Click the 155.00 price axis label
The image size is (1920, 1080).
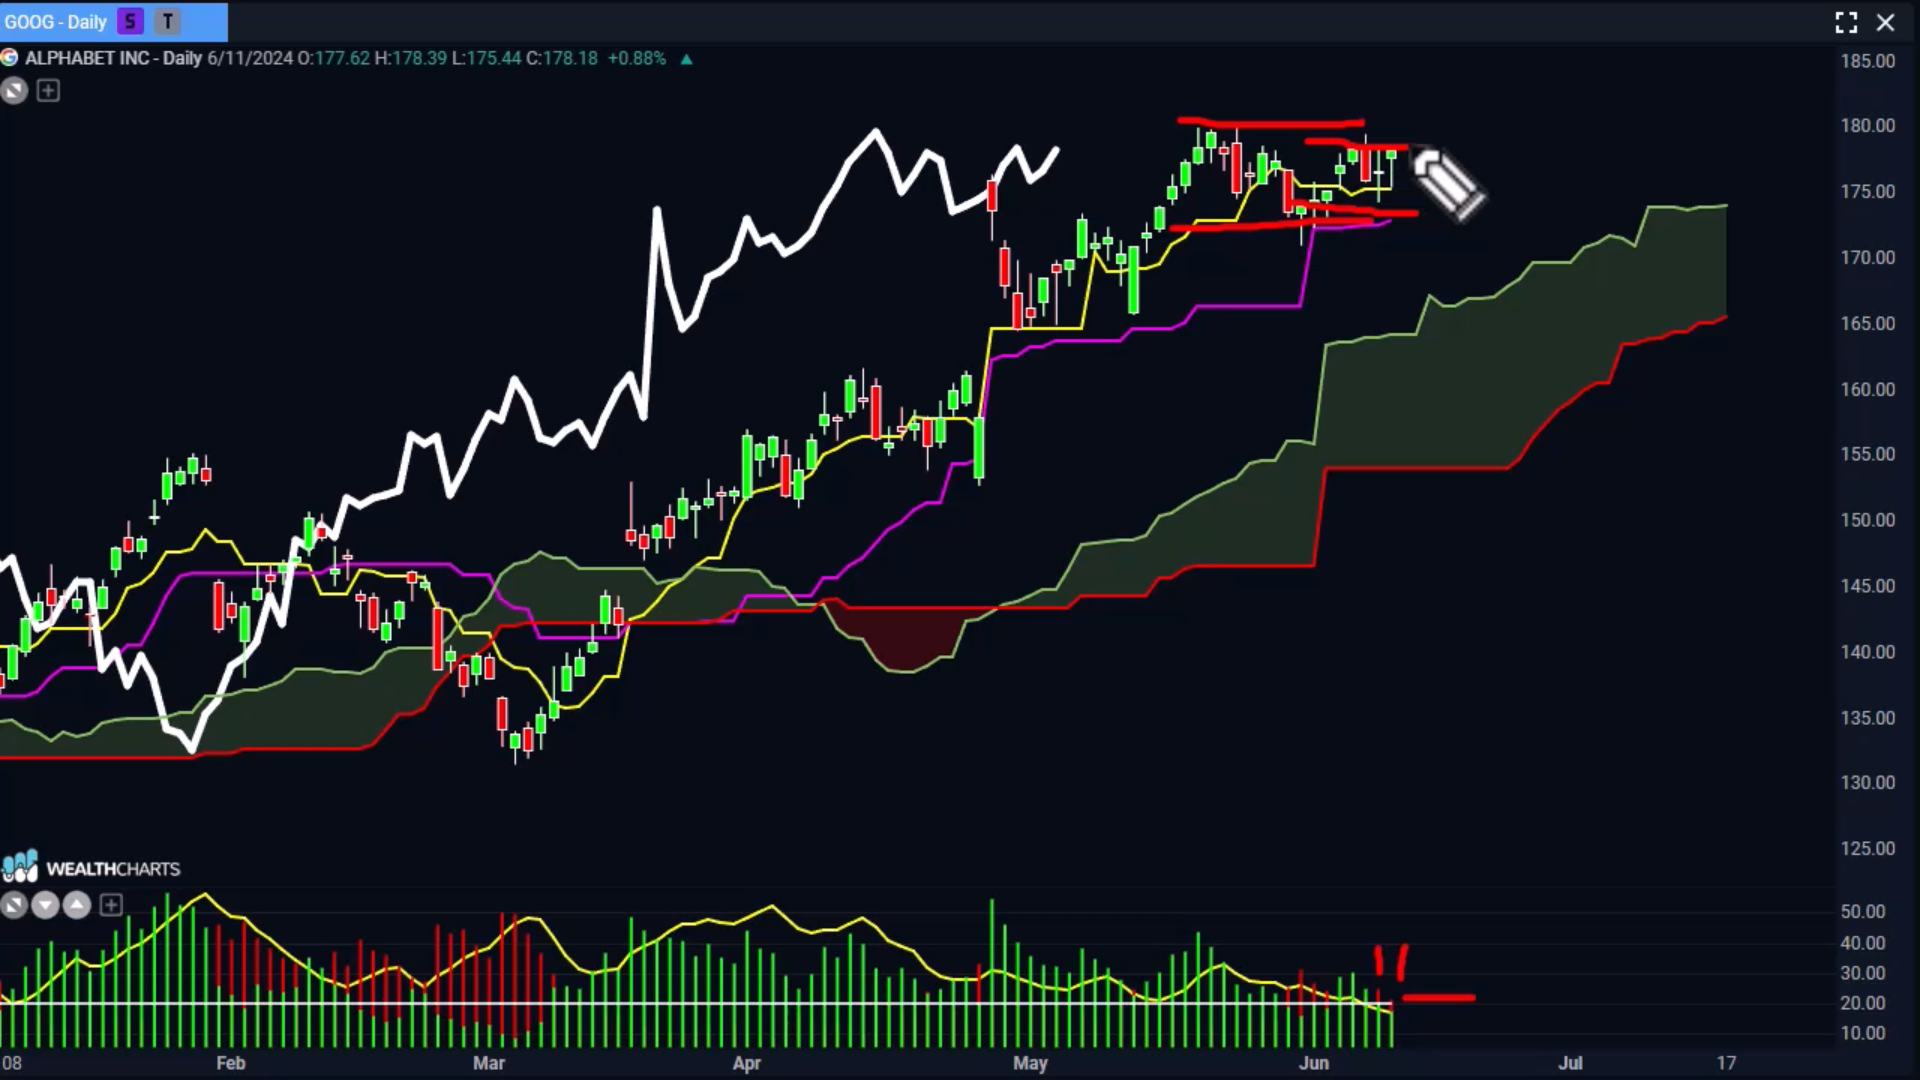(x=1867, y=454)
